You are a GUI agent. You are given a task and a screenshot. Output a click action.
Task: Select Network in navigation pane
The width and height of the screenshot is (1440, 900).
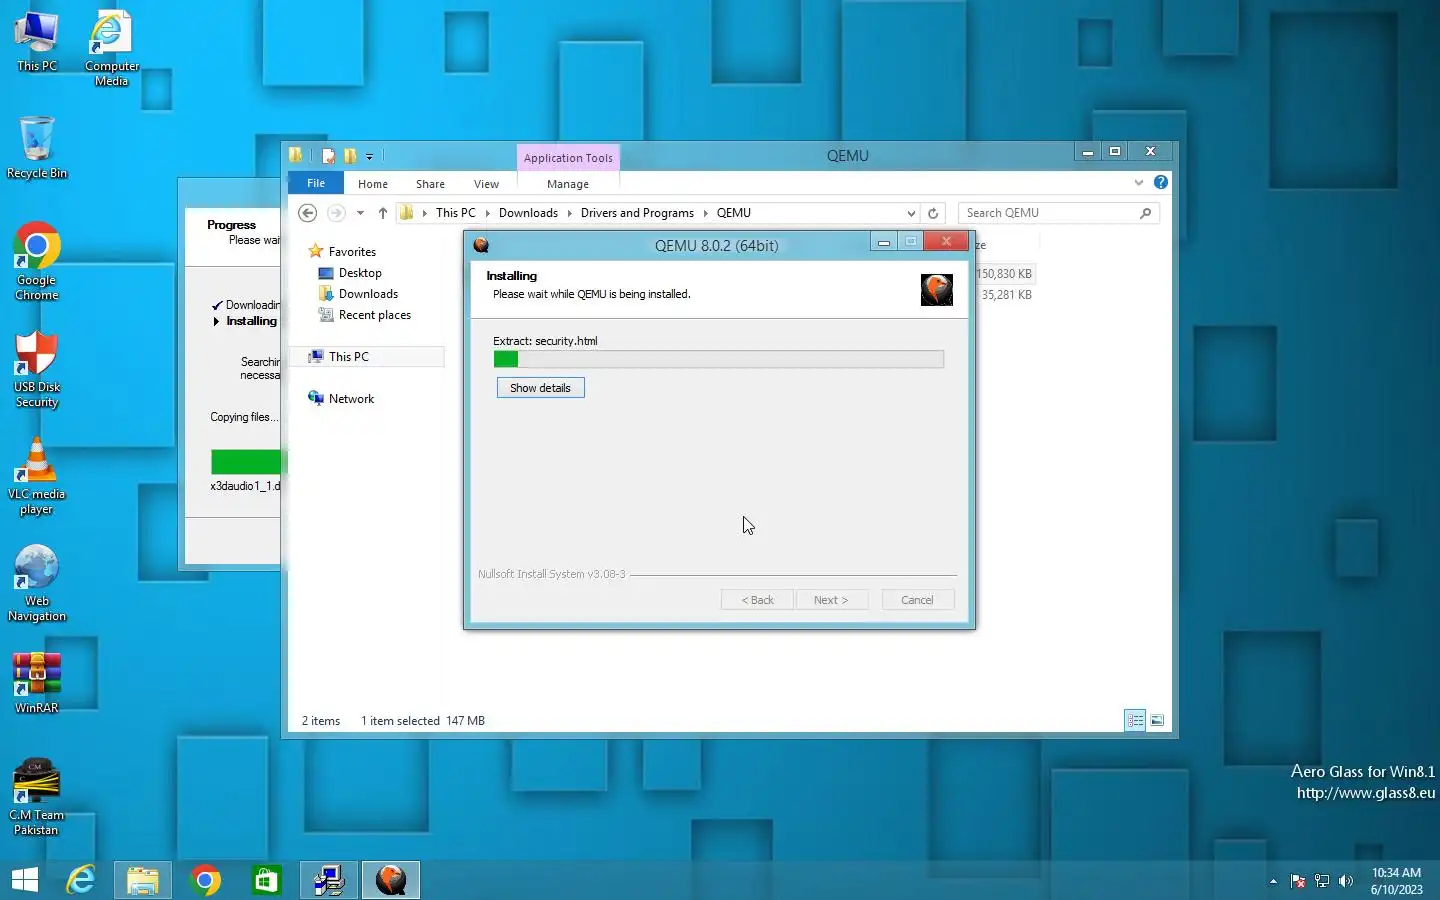[351, 399]
